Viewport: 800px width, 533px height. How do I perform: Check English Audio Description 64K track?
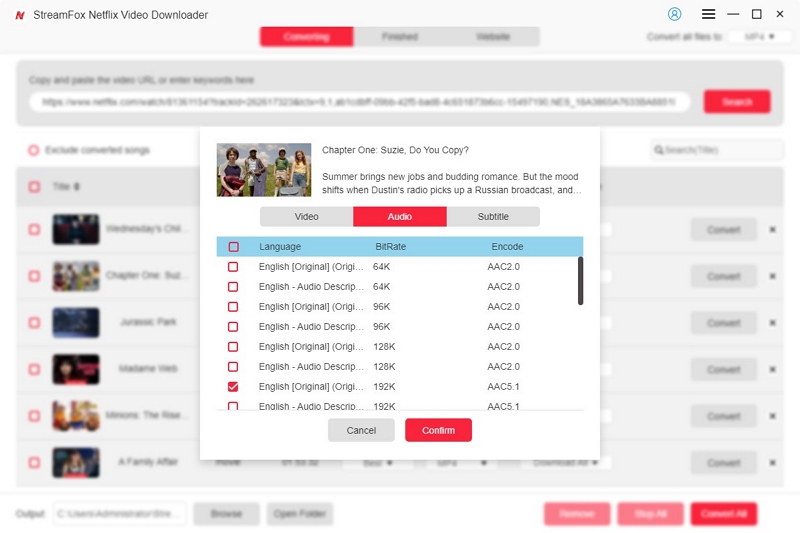233,287
